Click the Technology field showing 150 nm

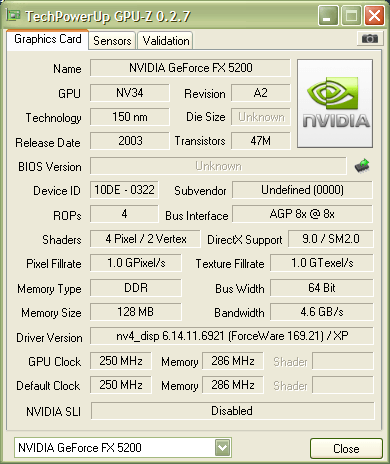click(x=130, y=117)
